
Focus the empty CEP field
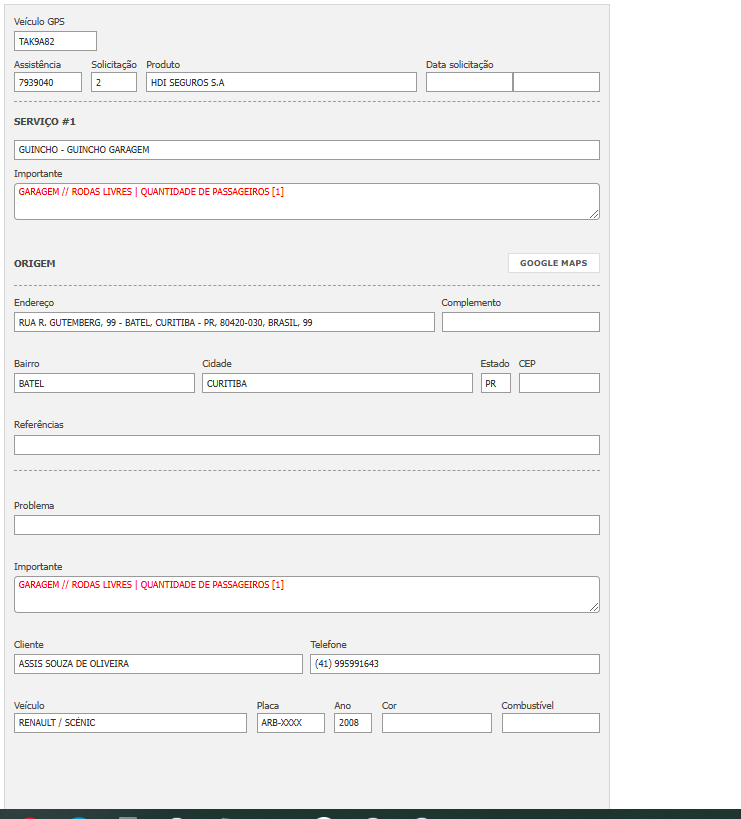click(559, 383)
